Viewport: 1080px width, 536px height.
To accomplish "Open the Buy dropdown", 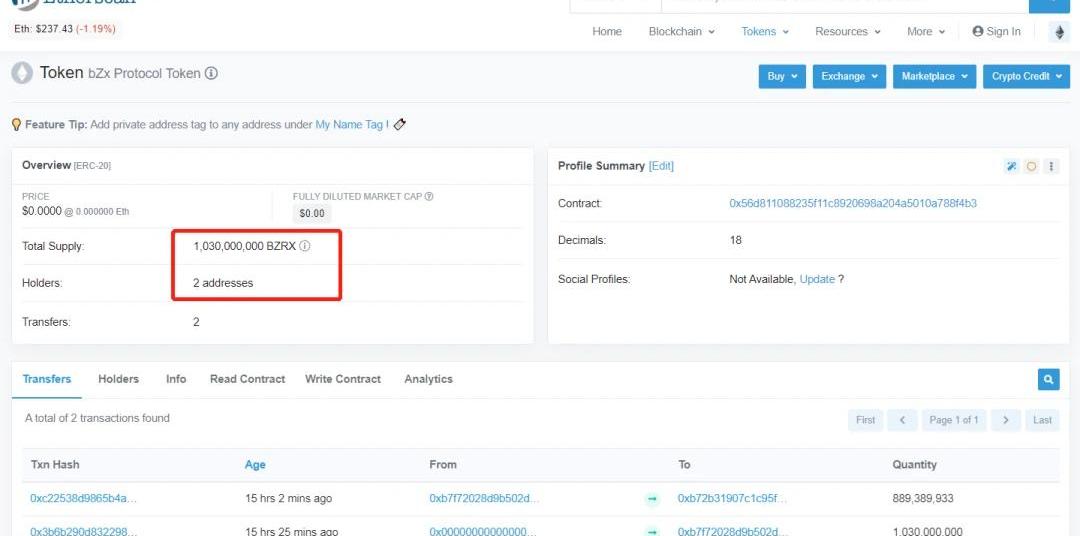I will tap(782, 76).
